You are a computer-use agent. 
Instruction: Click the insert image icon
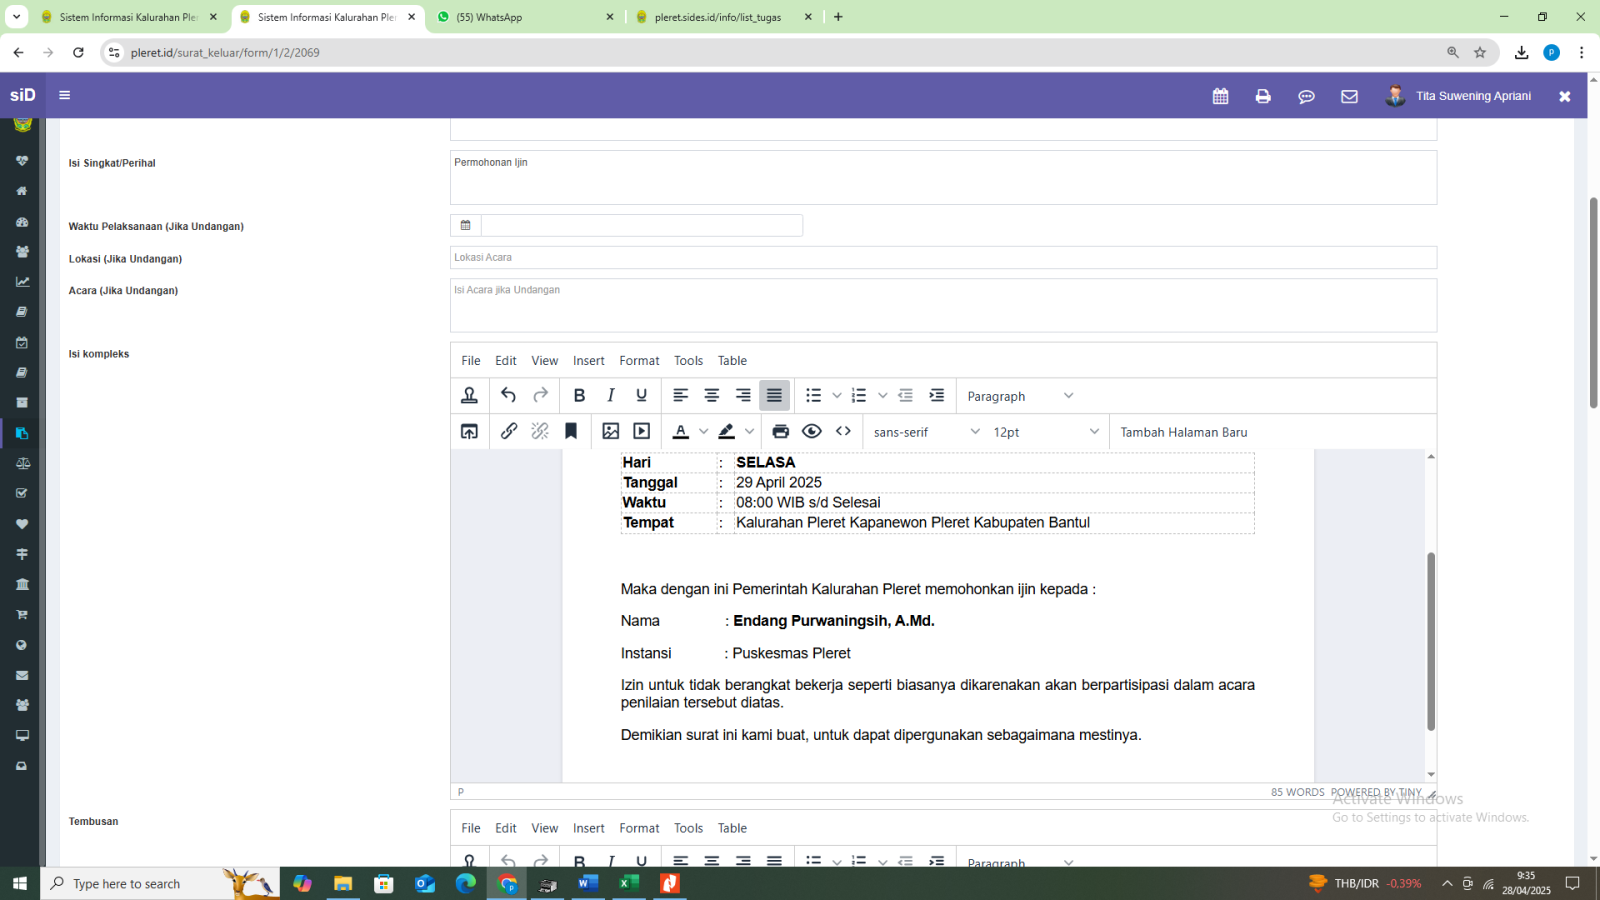click(x=610, y=432)
